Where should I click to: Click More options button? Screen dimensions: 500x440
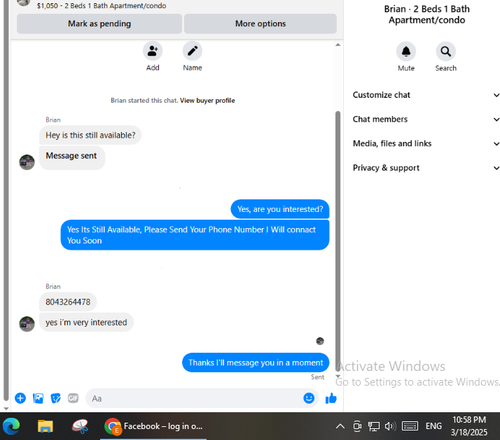(x=260, y=24)
